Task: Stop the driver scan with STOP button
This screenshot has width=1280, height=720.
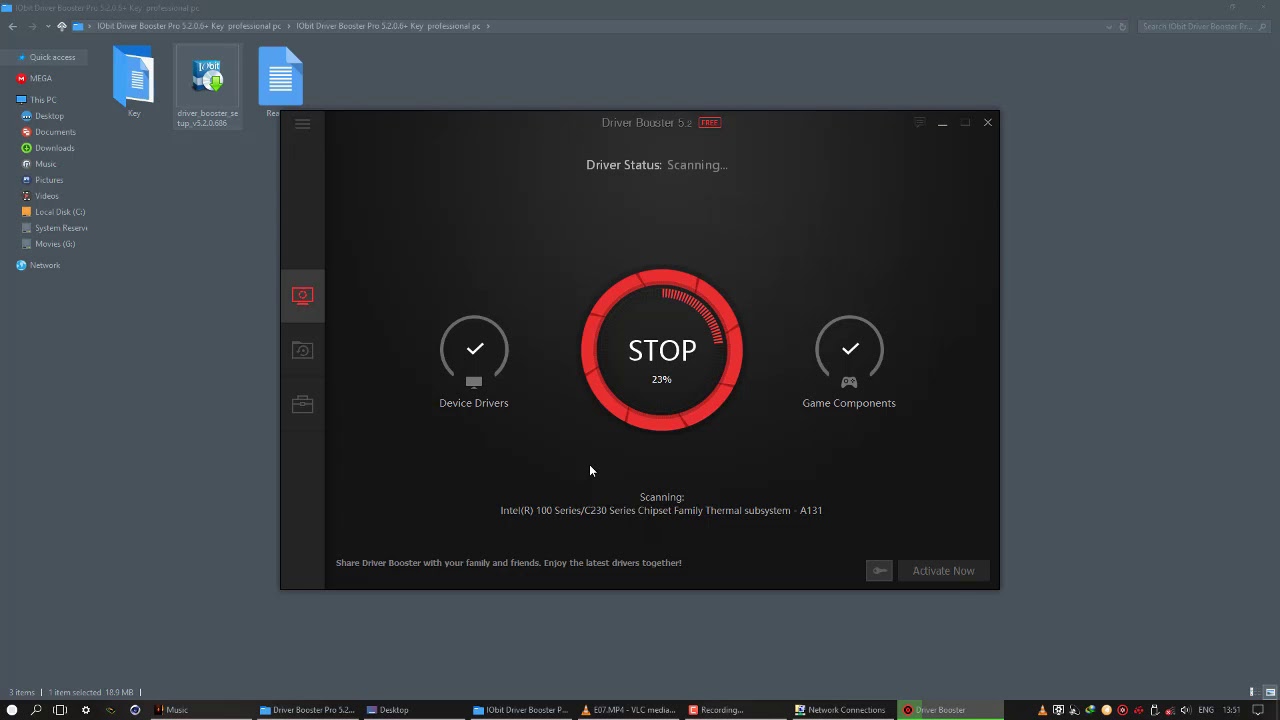Action: coord(662,351)
